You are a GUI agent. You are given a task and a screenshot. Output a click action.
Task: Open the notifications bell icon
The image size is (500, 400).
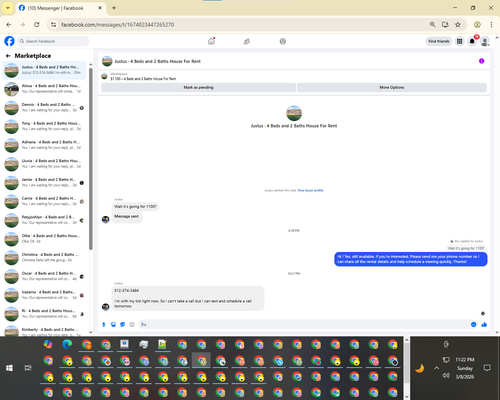click(472, 41)
